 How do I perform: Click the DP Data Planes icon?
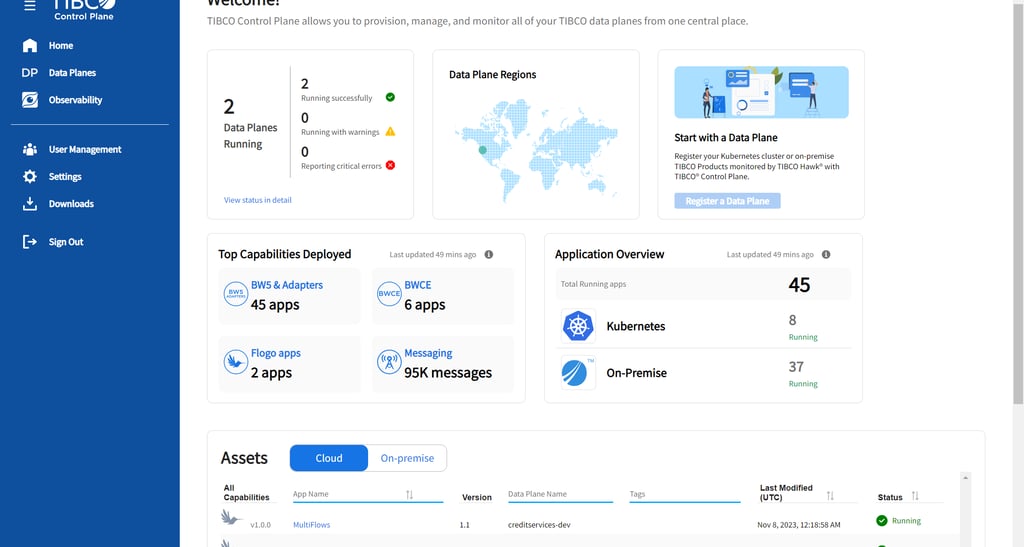[x=29, y=72]
